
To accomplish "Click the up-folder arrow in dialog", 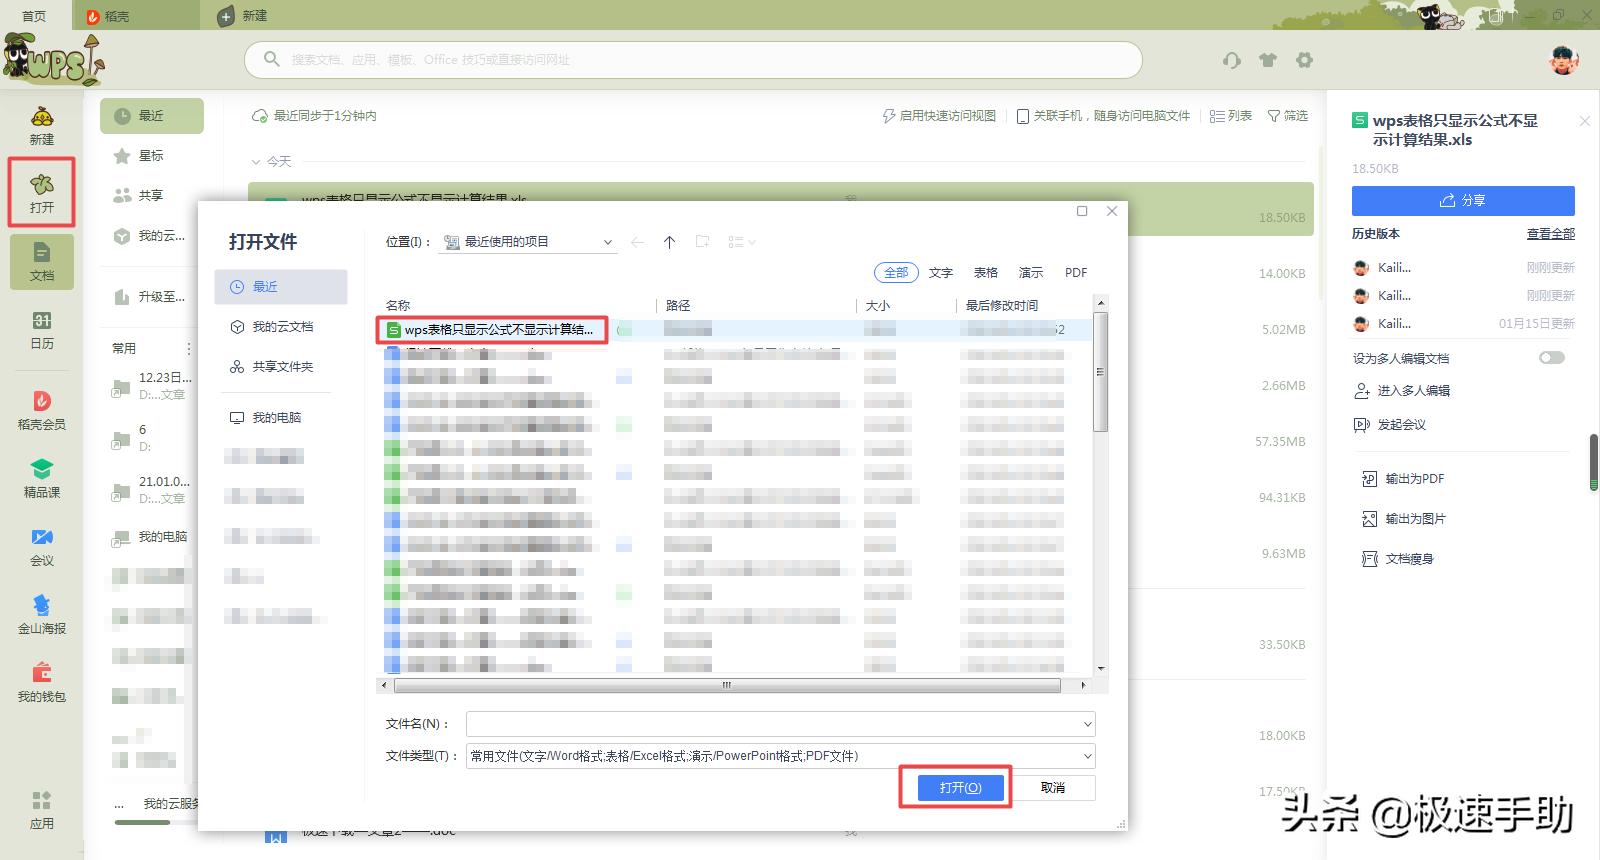I will 670,242.
